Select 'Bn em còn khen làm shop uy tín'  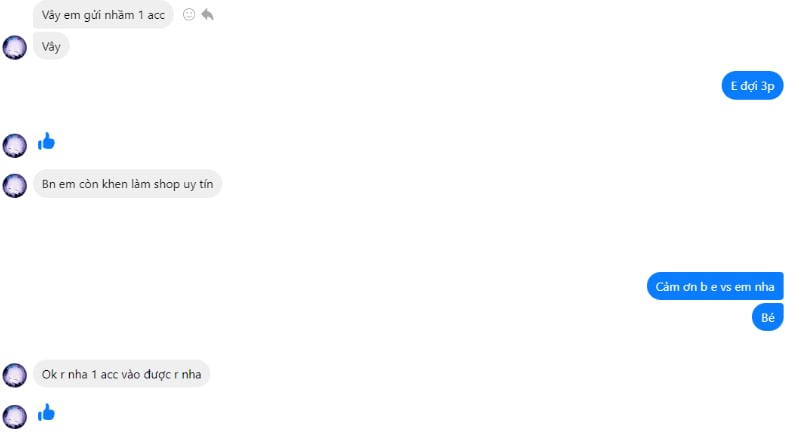pyautogui.click(x=127, y=184)
